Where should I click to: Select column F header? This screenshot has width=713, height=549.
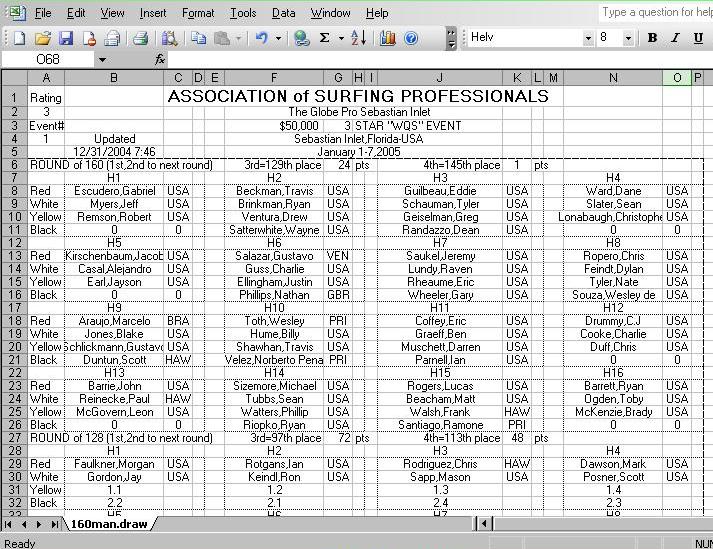(274, 78)
